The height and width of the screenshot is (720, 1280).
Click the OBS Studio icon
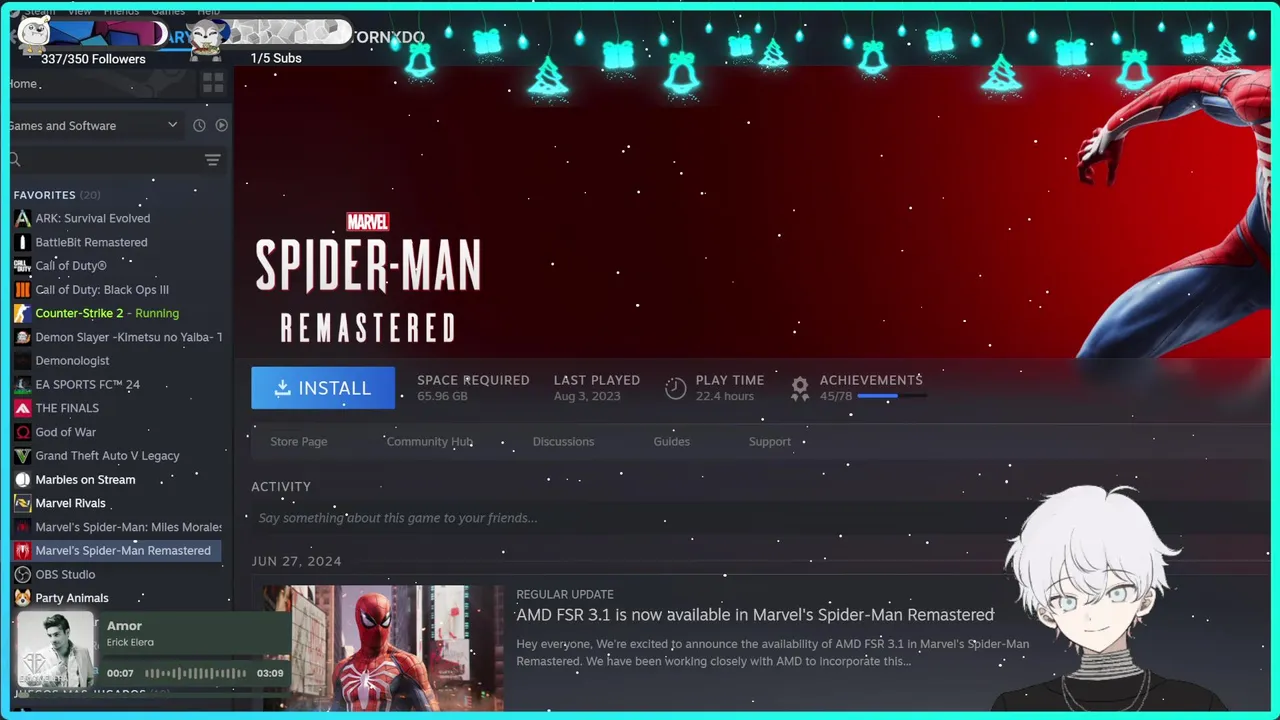coord(22,574)
